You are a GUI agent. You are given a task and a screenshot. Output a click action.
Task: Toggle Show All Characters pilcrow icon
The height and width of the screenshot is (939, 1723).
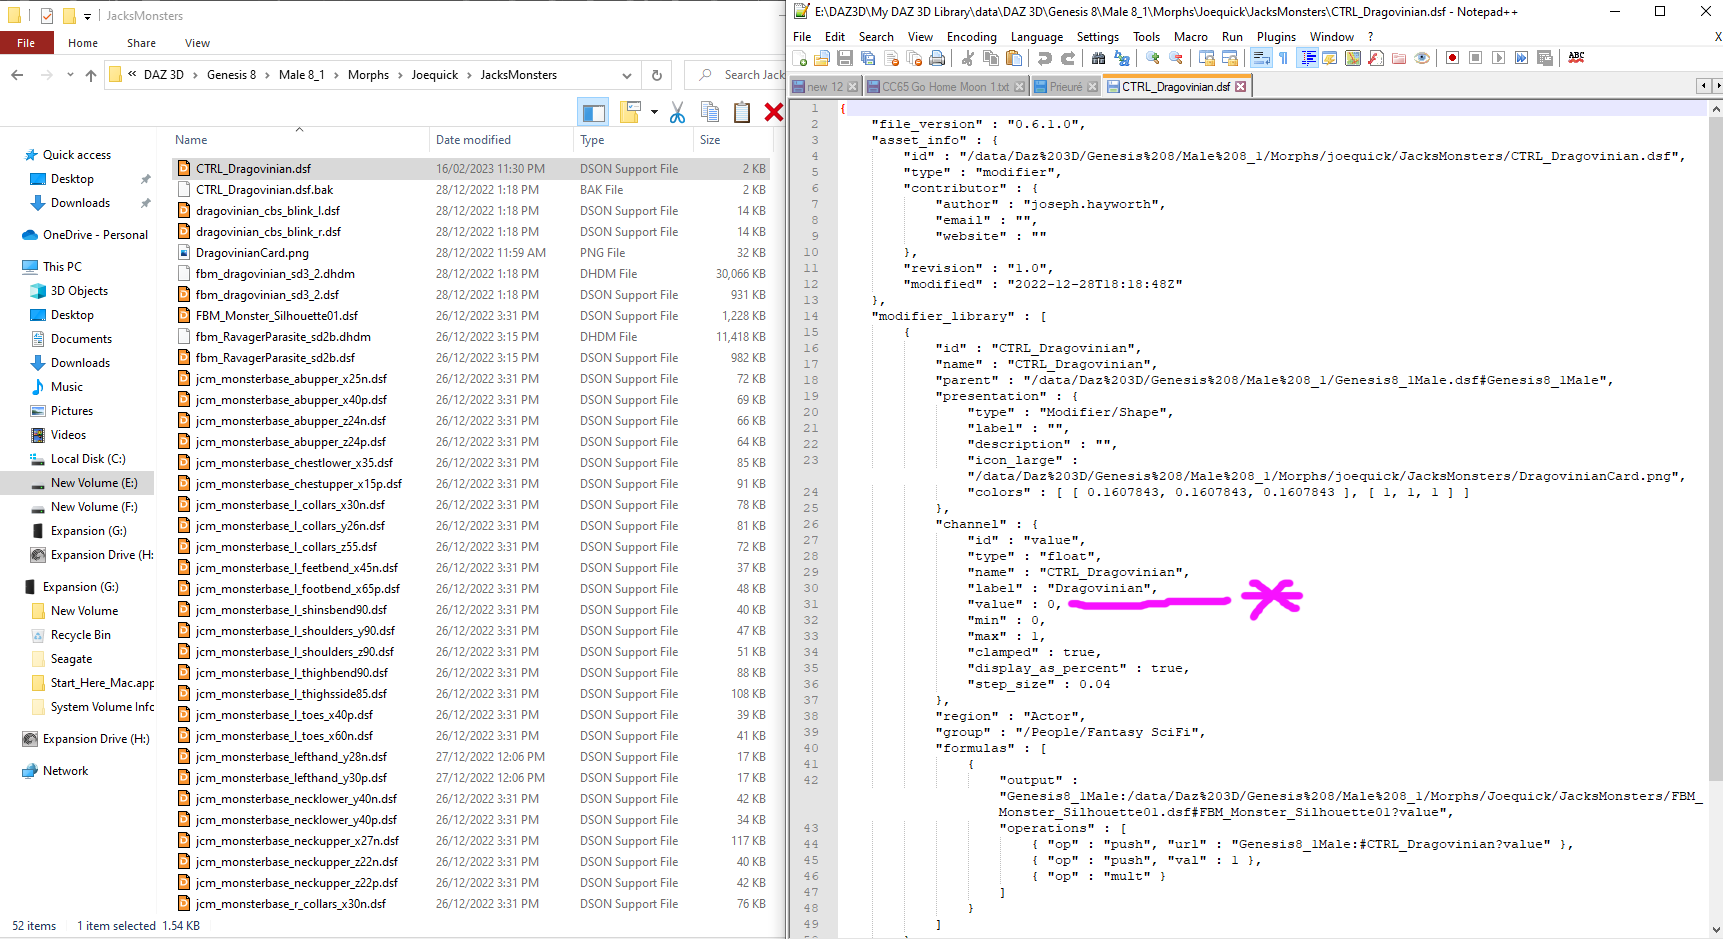tap(1283, 58)
